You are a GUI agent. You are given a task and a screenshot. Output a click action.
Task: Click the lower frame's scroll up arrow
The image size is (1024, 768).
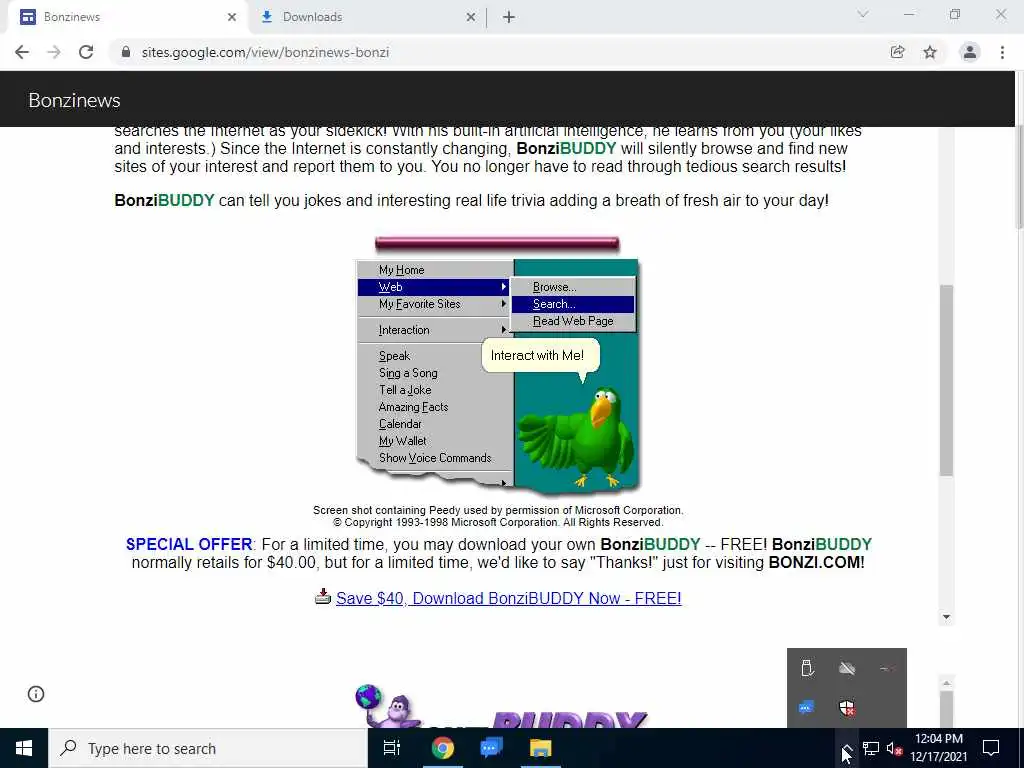(946, 683)
